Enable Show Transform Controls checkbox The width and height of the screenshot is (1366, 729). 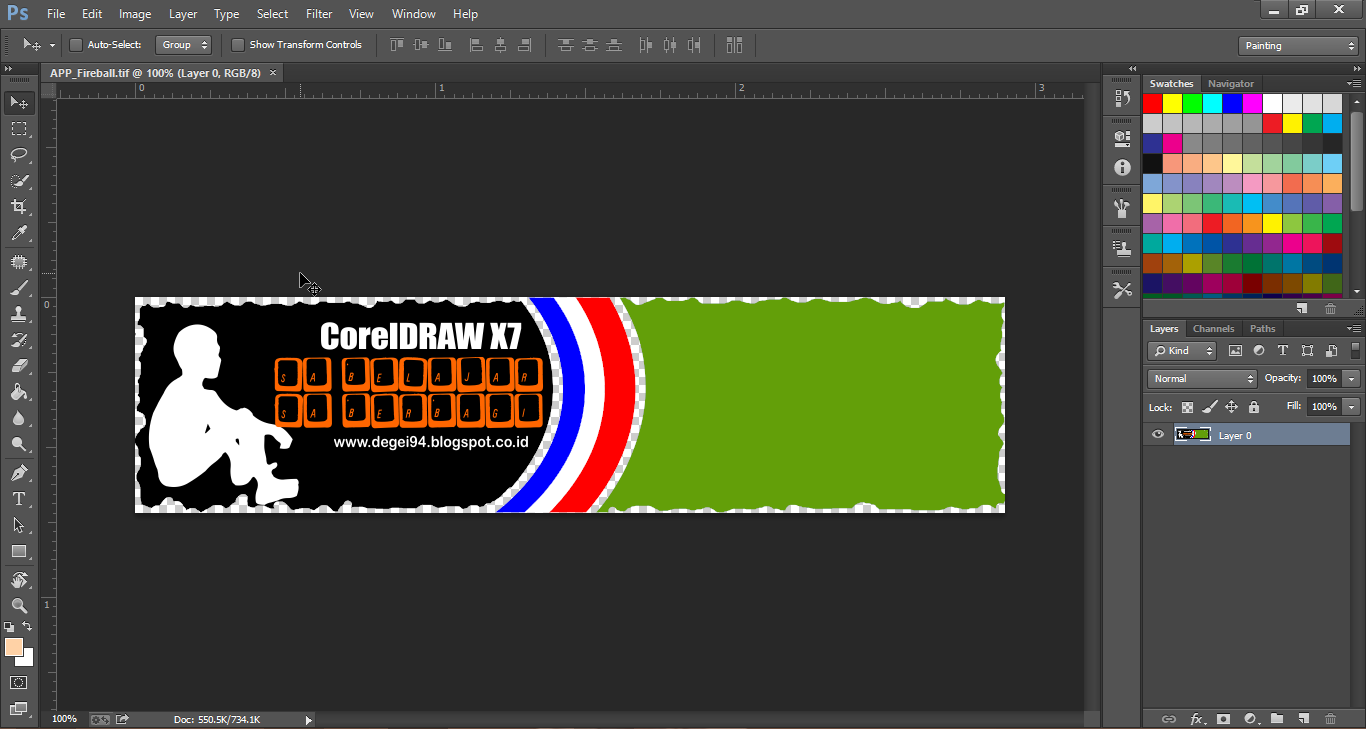click(238, 45)
